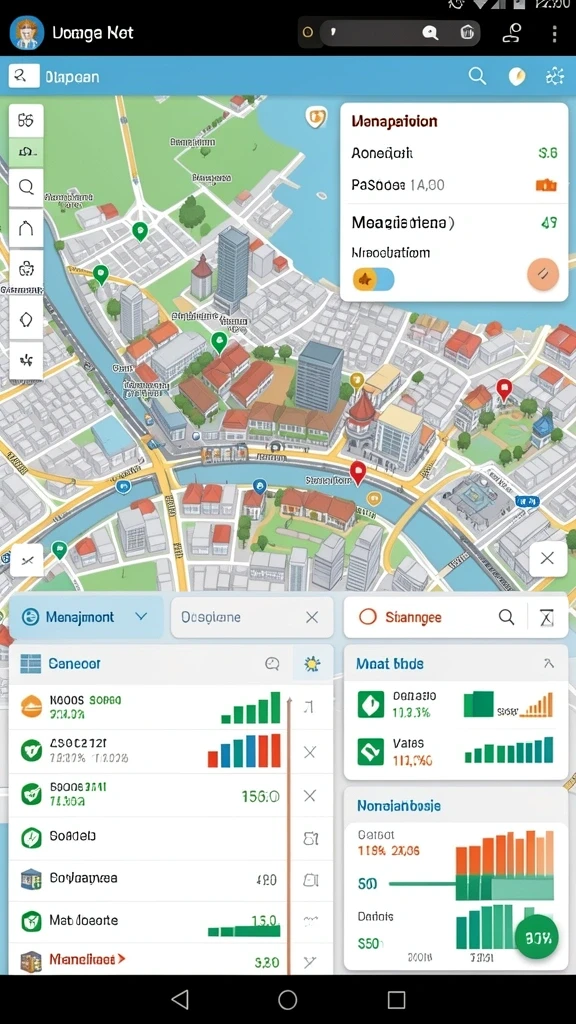Screen dimensions: 576x1024
Task: Tap the search icon in Stanngee tab
Action: 506,617
